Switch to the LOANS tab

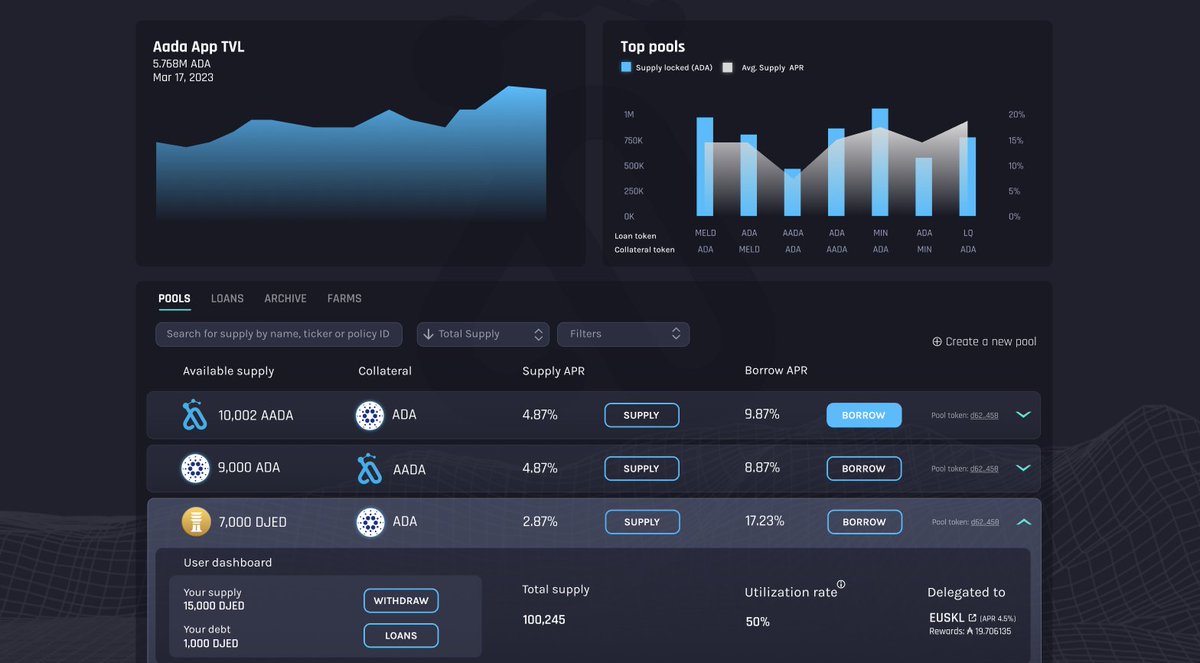pyautogui.click(x=227, y=298)
